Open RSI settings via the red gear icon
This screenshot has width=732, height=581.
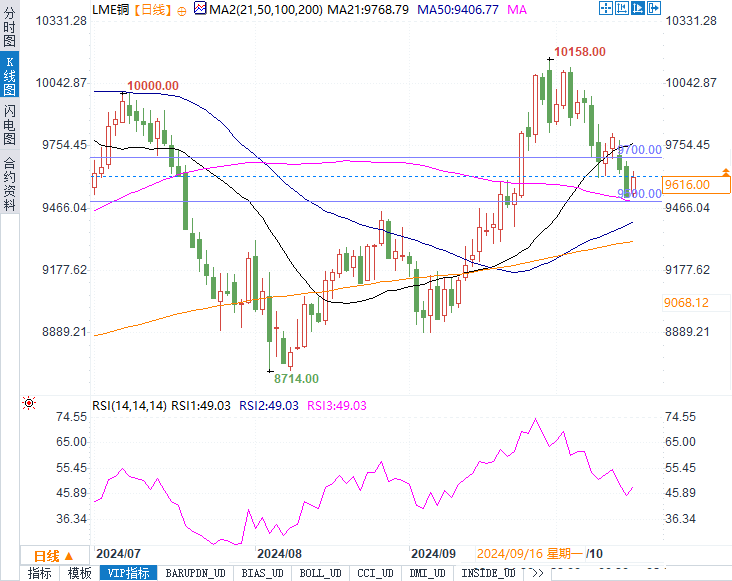point(29,403)
